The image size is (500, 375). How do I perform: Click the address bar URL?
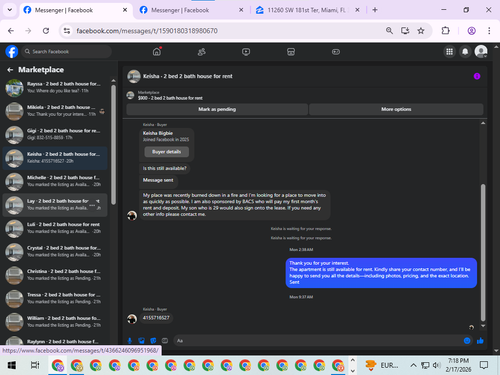[147, 31]
